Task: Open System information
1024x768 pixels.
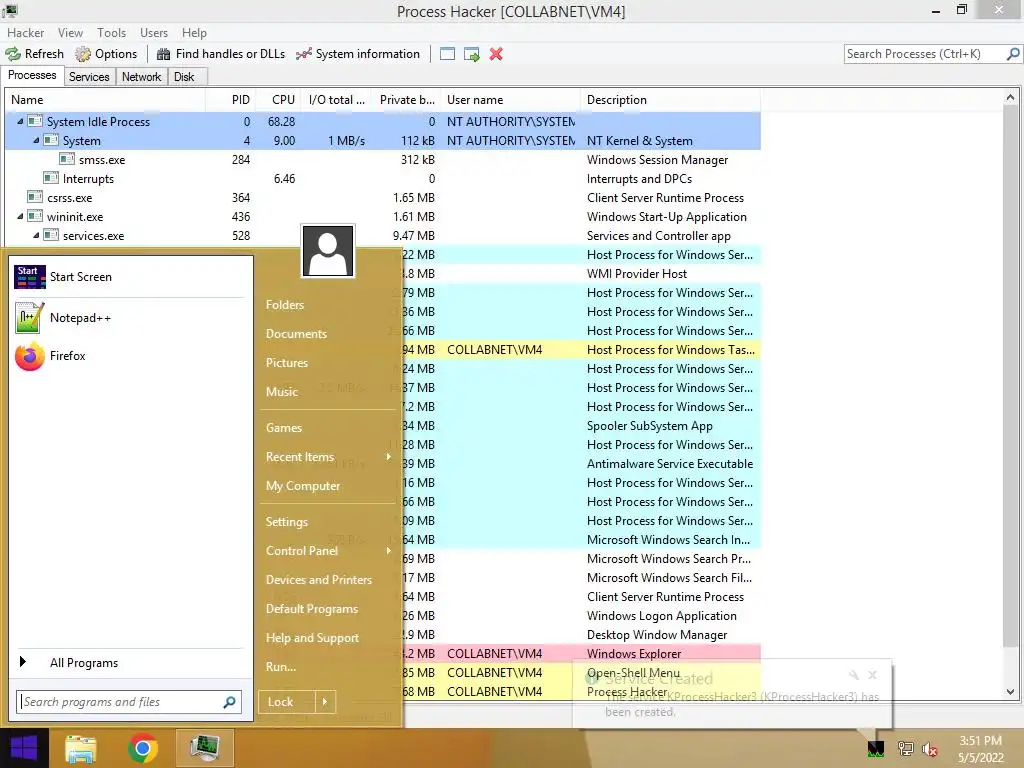Action: (x=358, y=54)
